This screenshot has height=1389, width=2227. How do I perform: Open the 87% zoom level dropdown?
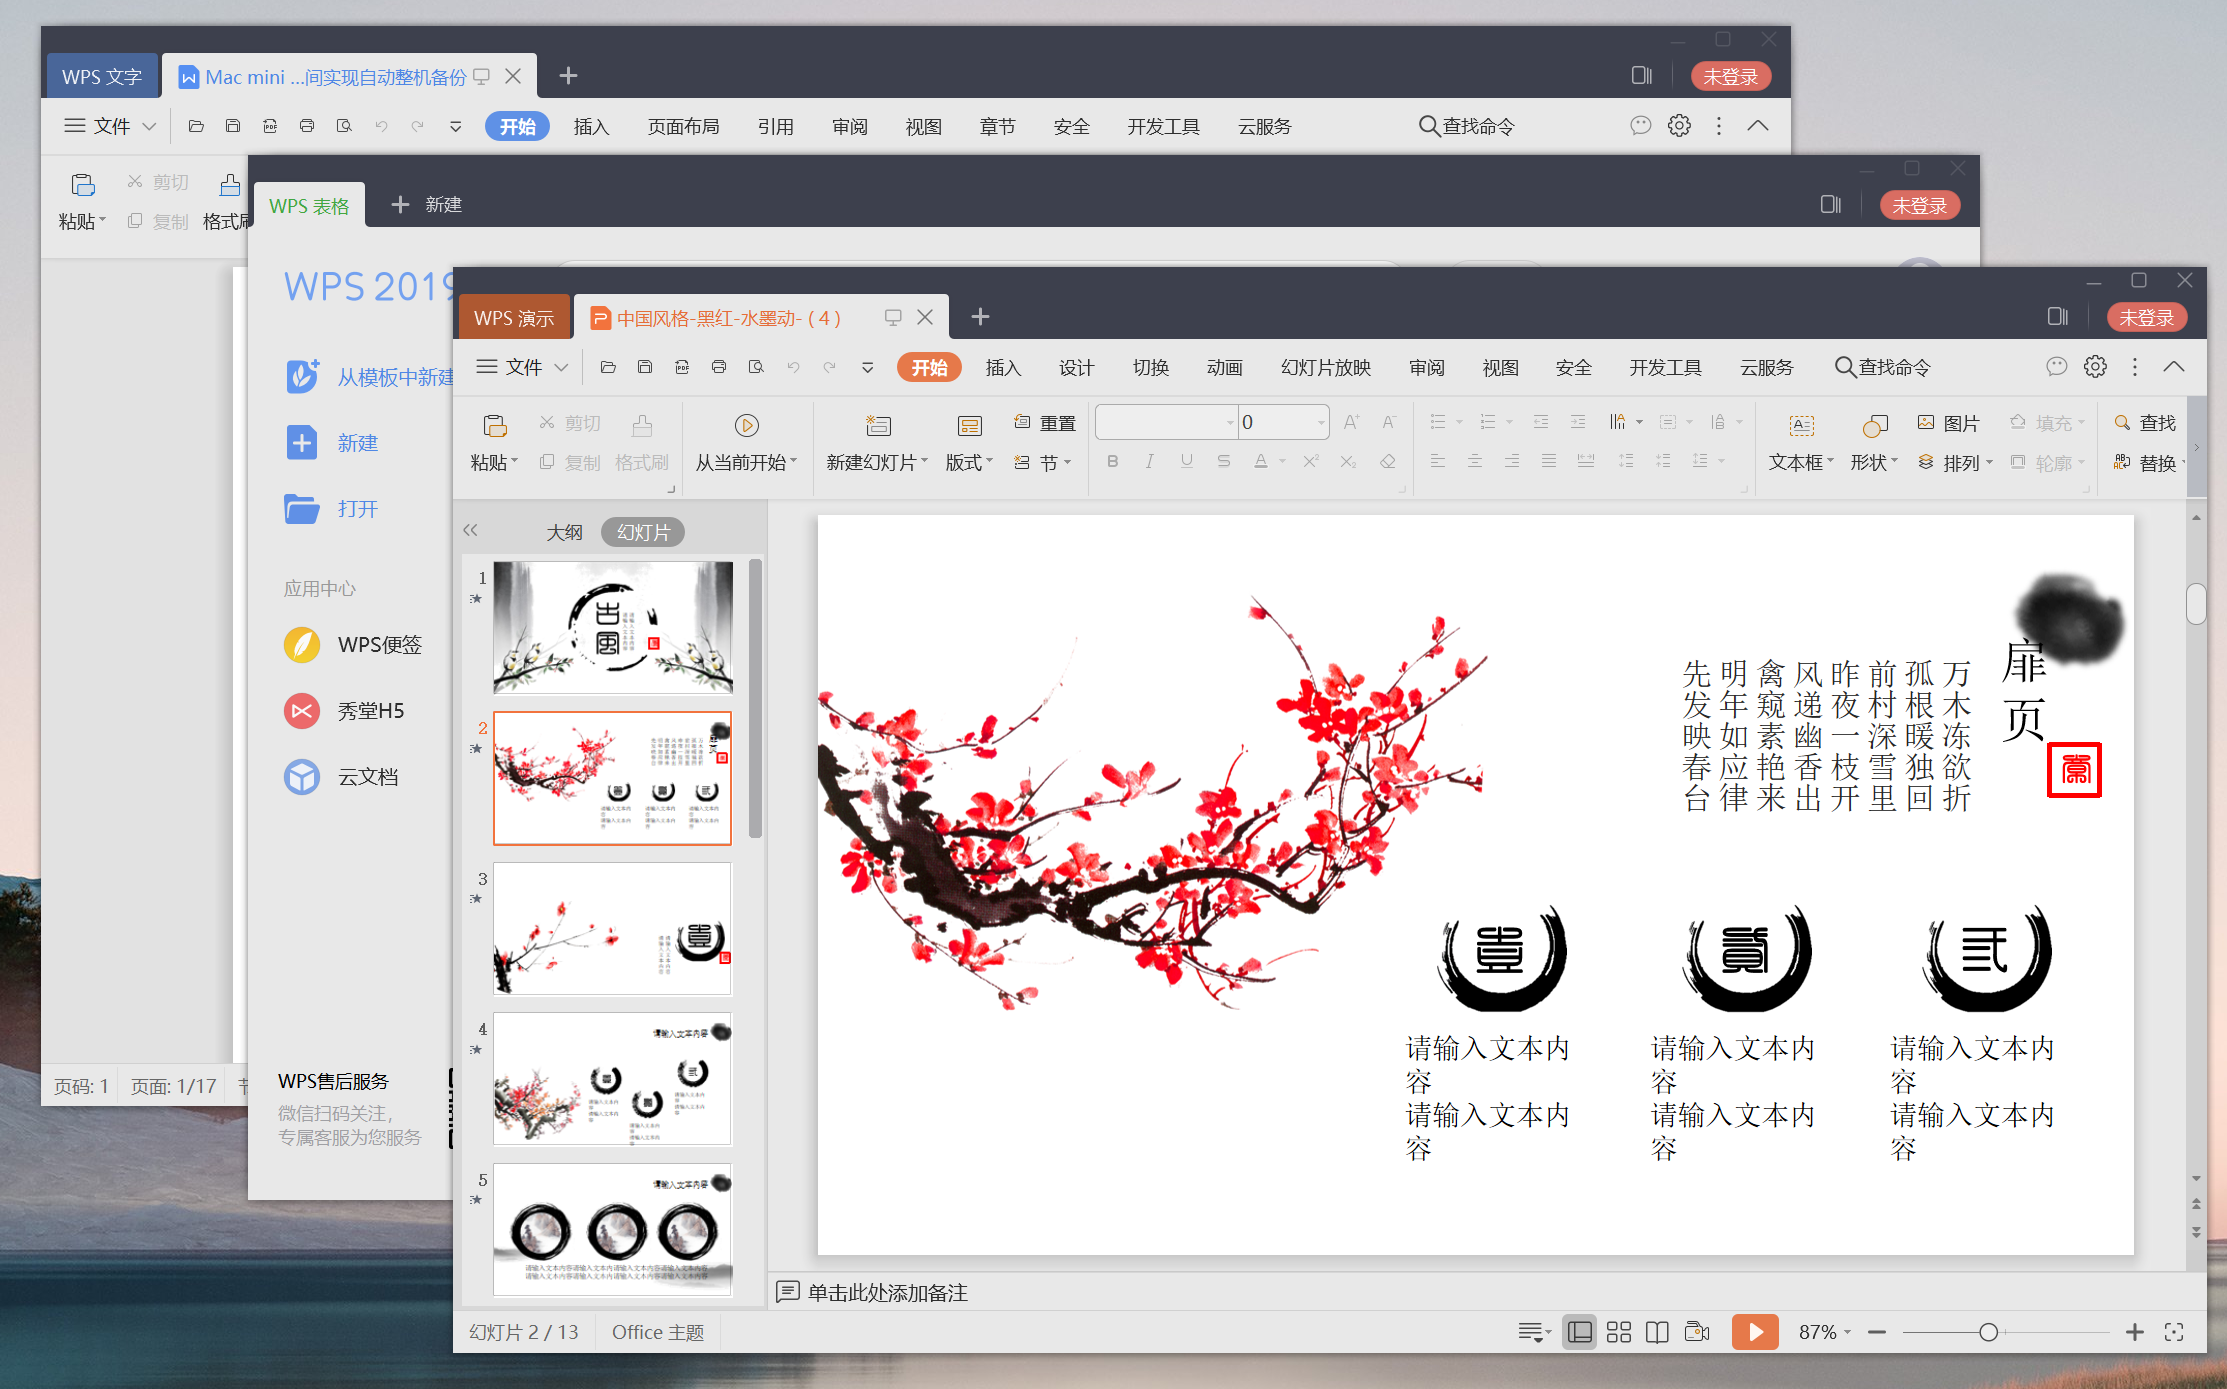pos(1824,1332)
